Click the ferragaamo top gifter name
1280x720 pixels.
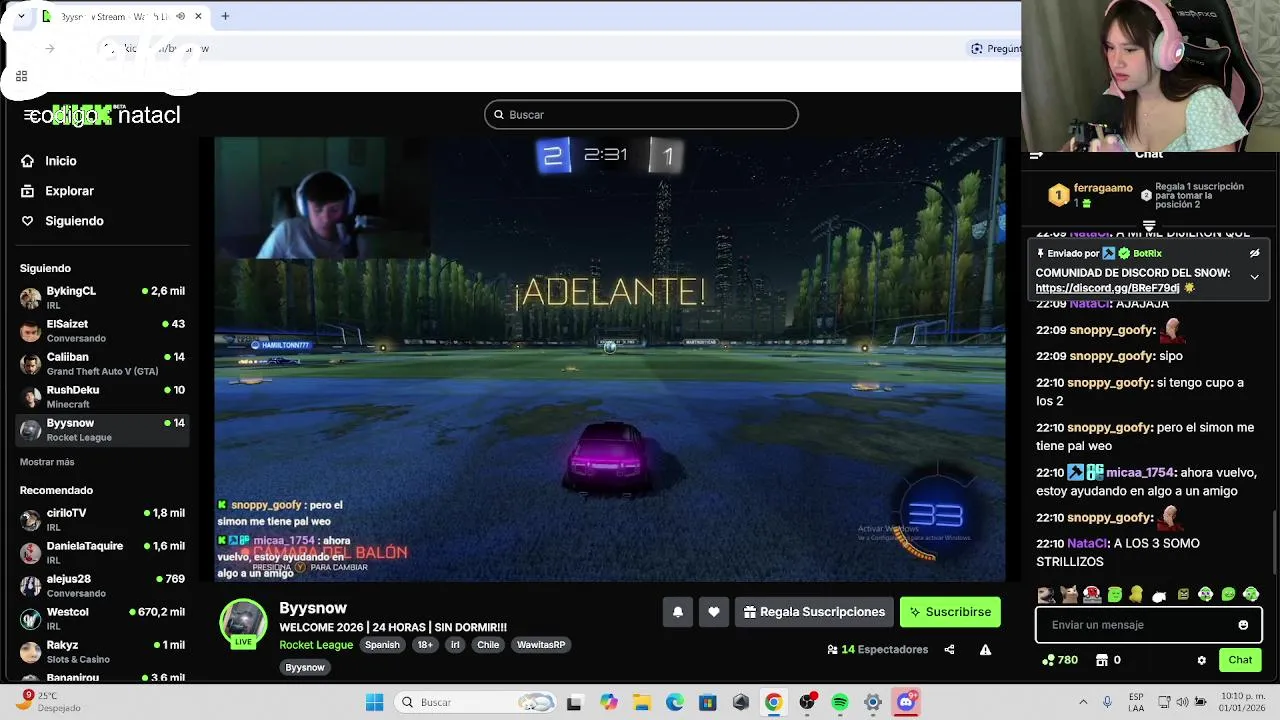pyautogui.click(x=1103, y=188)
